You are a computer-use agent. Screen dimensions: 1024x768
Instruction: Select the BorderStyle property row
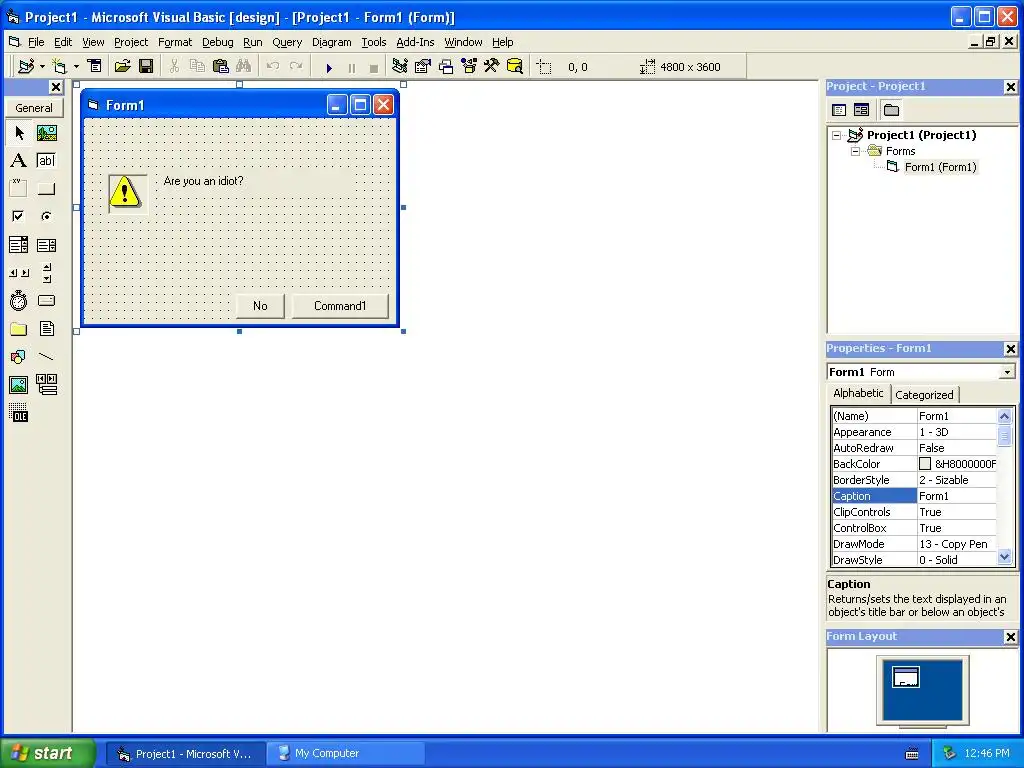(x=914, y=480)
